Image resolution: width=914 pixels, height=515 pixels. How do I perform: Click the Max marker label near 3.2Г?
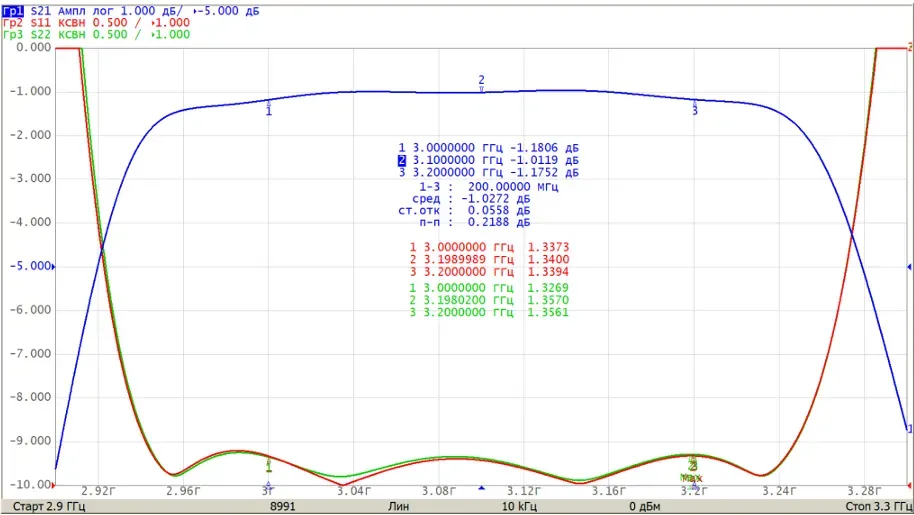[x=691, y=478]
